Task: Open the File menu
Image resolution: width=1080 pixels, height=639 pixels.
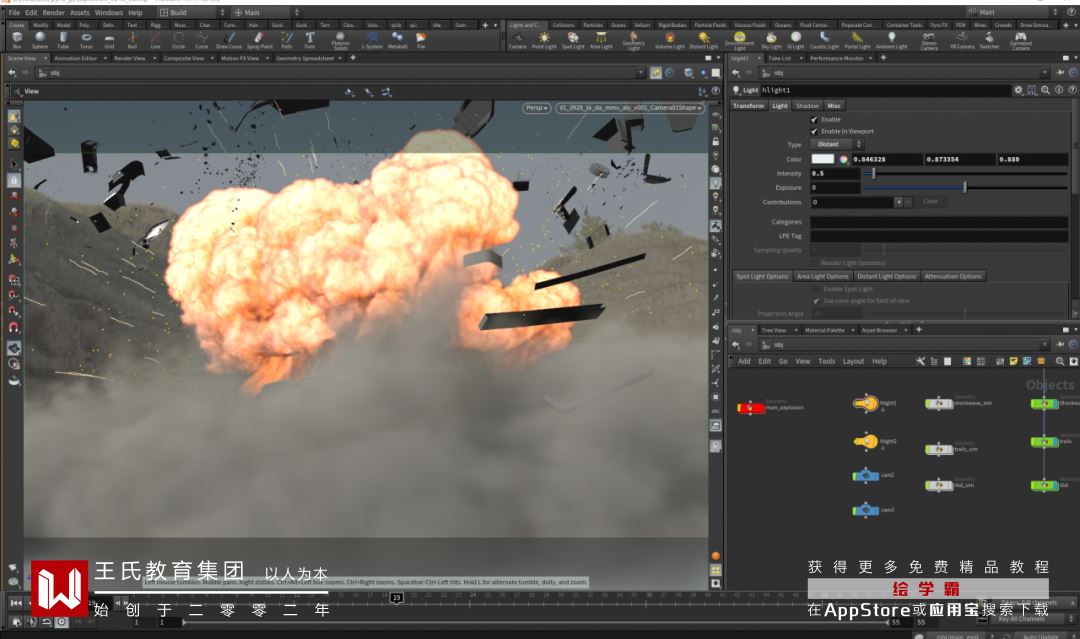Action: click(14, 12)
